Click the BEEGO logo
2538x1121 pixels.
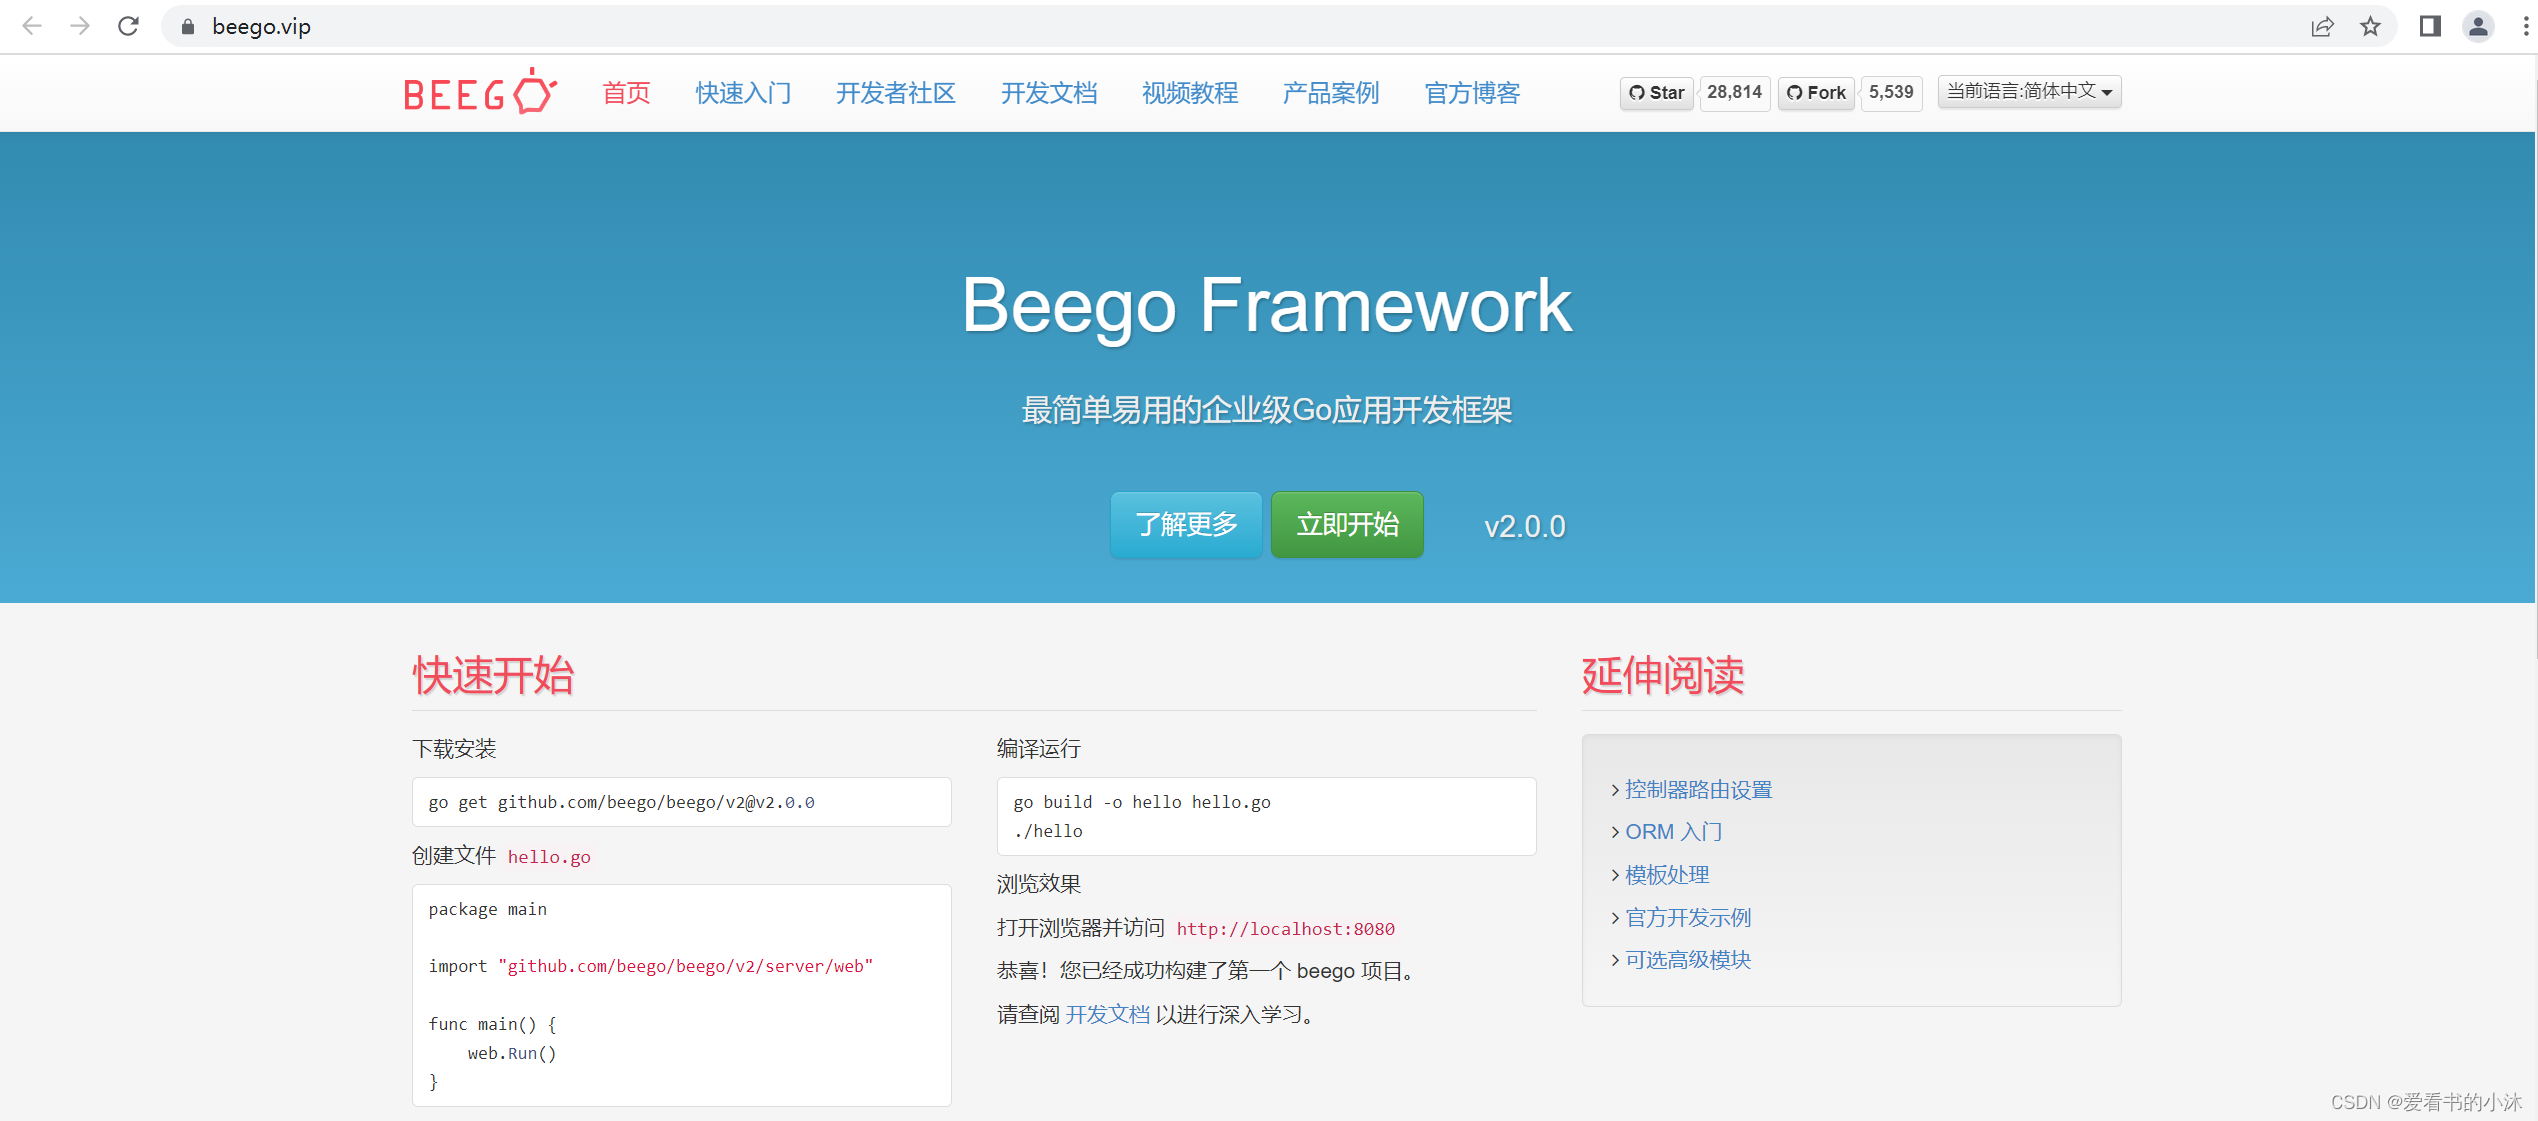pos(479,92)
